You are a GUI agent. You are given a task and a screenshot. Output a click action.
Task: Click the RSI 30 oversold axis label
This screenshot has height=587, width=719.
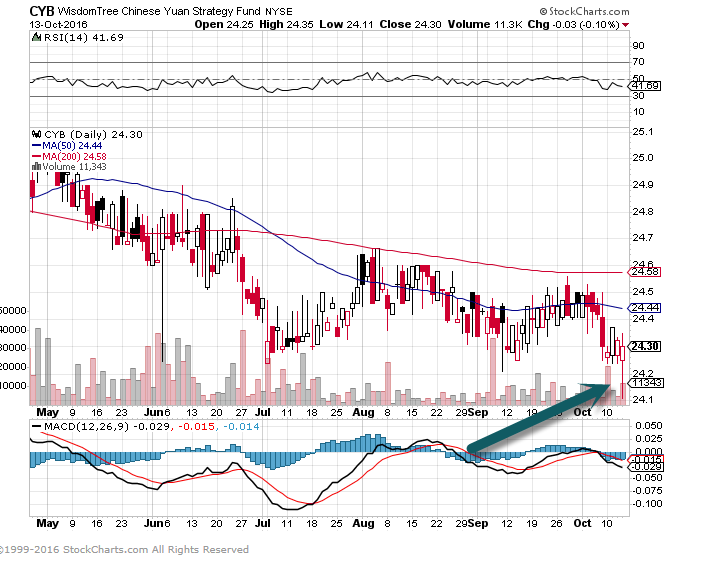tap(638, 95)
